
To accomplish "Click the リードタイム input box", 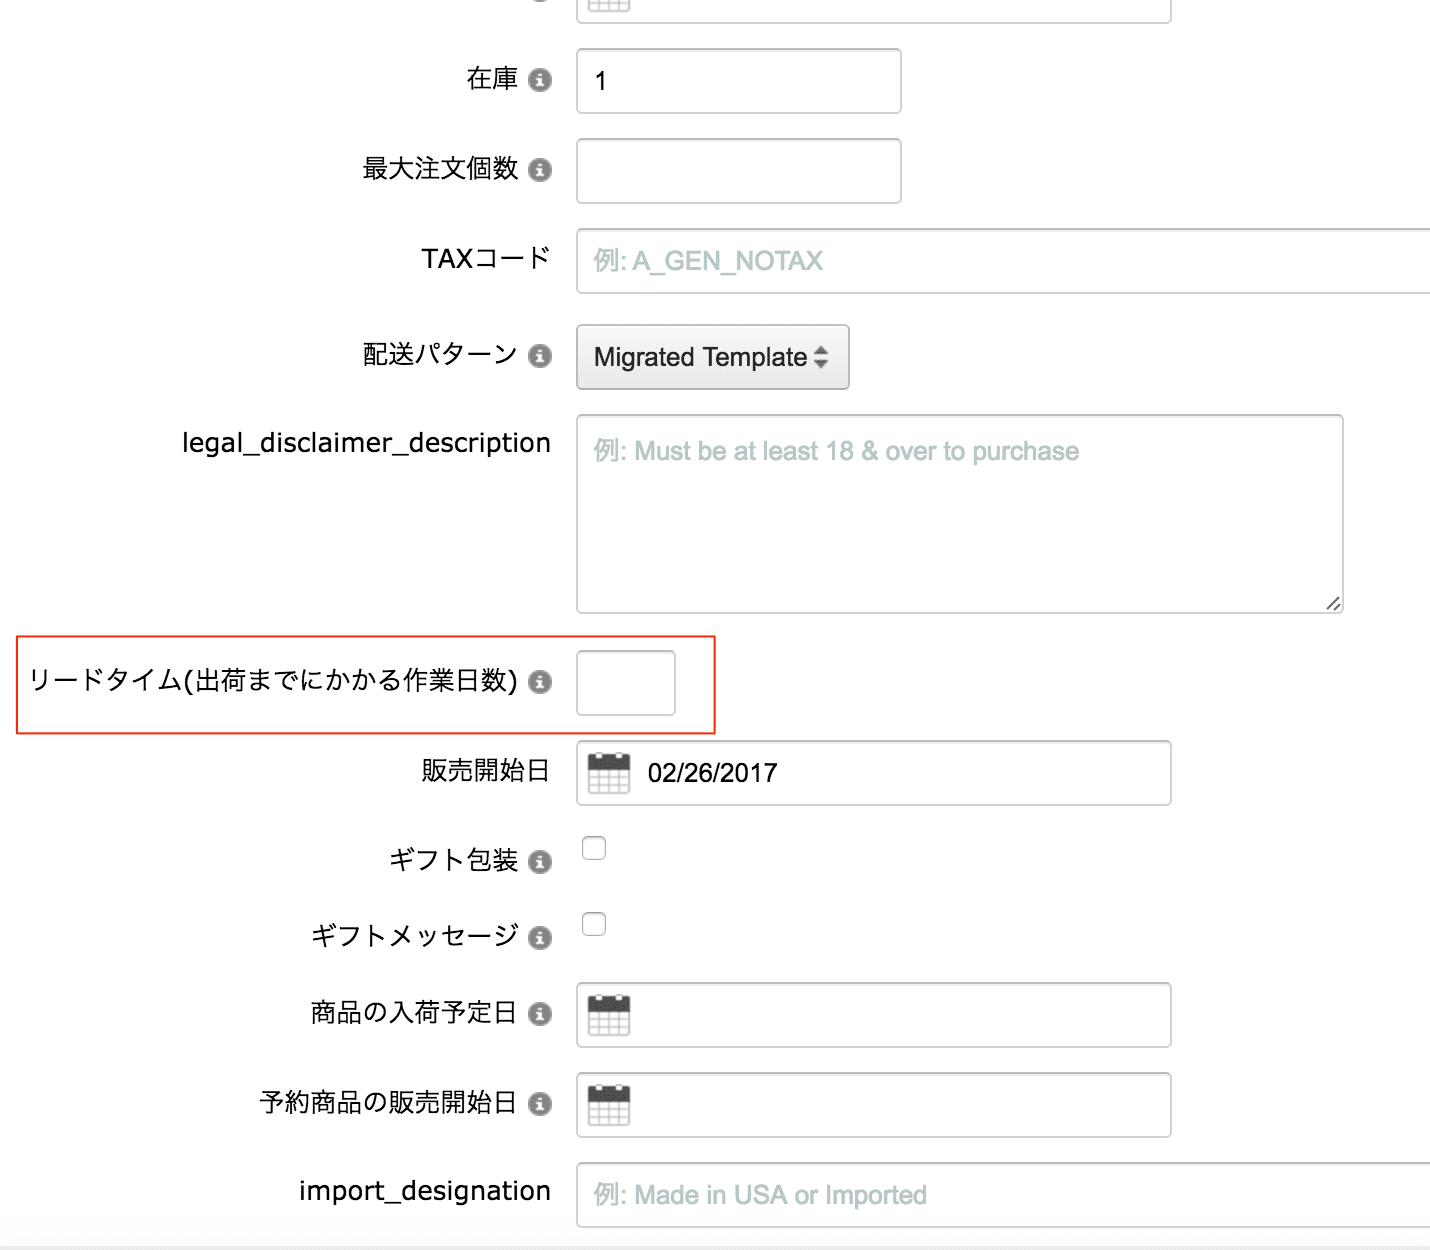I will [626, 683].
